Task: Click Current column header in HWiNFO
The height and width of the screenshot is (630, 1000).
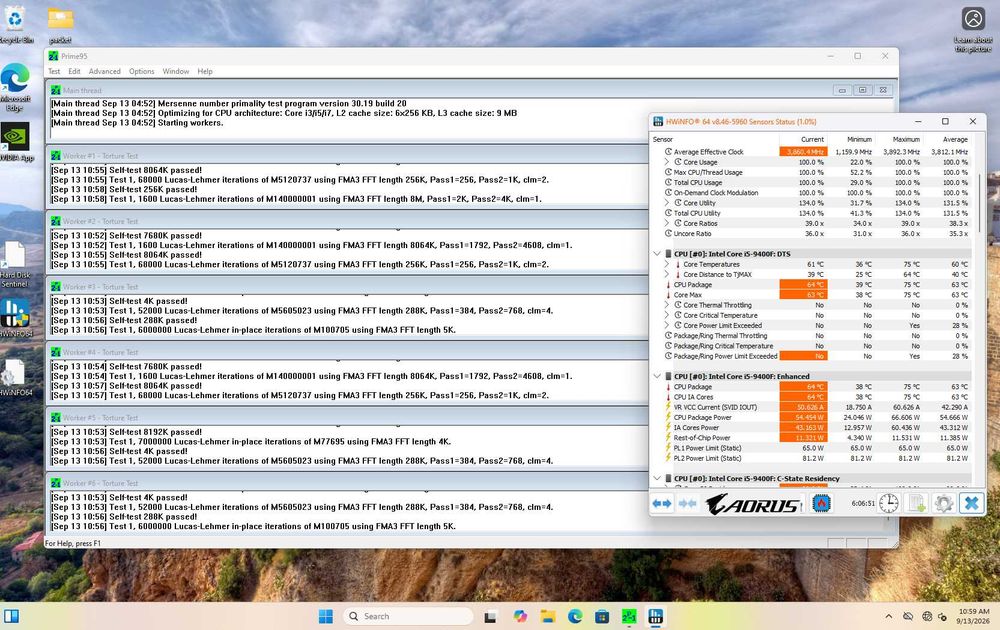Action: click(803, 139)
